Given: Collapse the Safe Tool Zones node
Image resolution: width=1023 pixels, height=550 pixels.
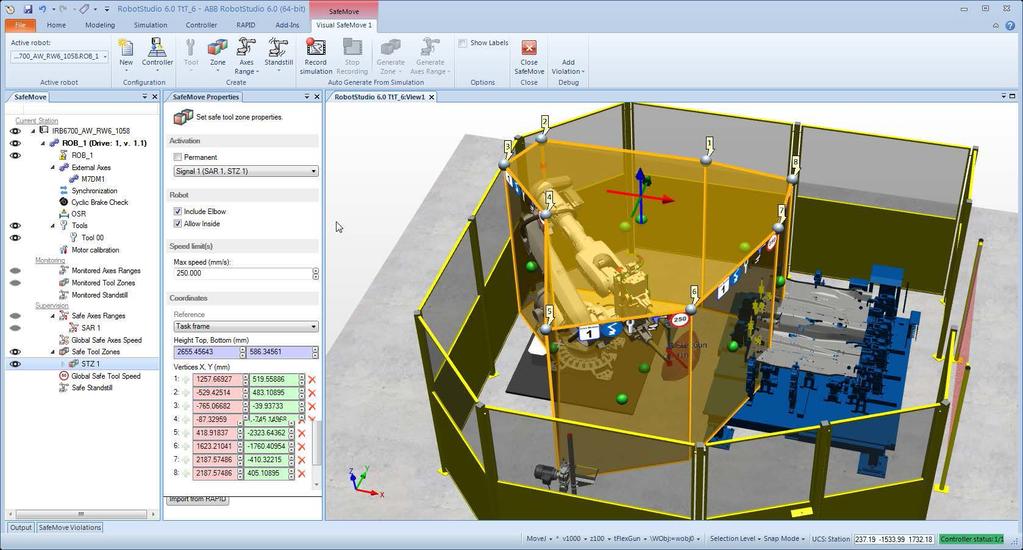Looking at the screenshot, I should click(x=53, y=352).
